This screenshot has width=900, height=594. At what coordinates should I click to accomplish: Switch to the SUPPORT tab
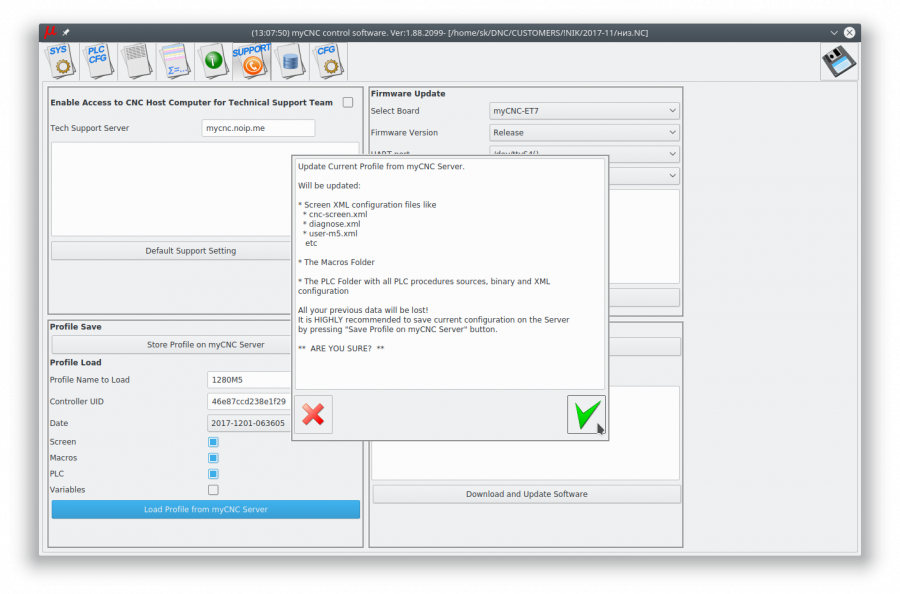click(x=251, y=61)
